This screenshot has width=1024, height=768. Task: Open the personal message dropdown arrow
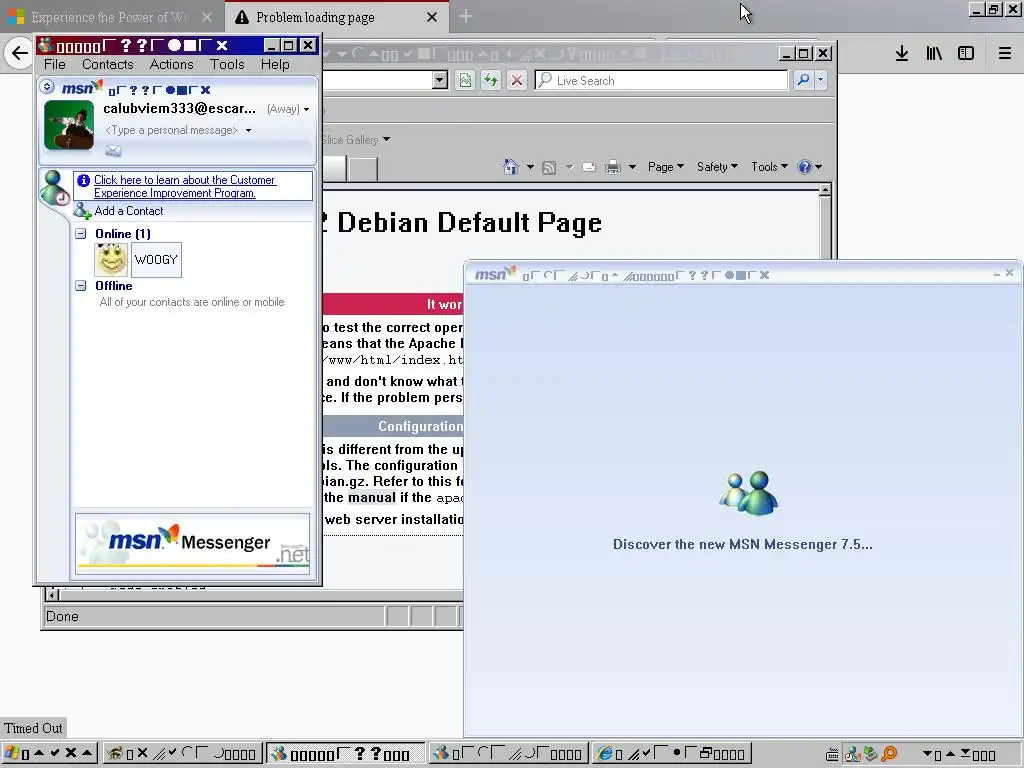coord(248,131)
